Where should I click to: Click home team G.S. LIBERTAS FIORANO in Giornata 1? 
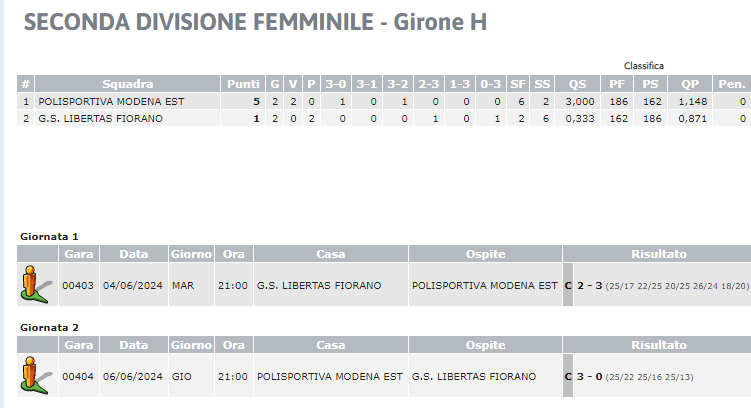(x=319, y=285)
